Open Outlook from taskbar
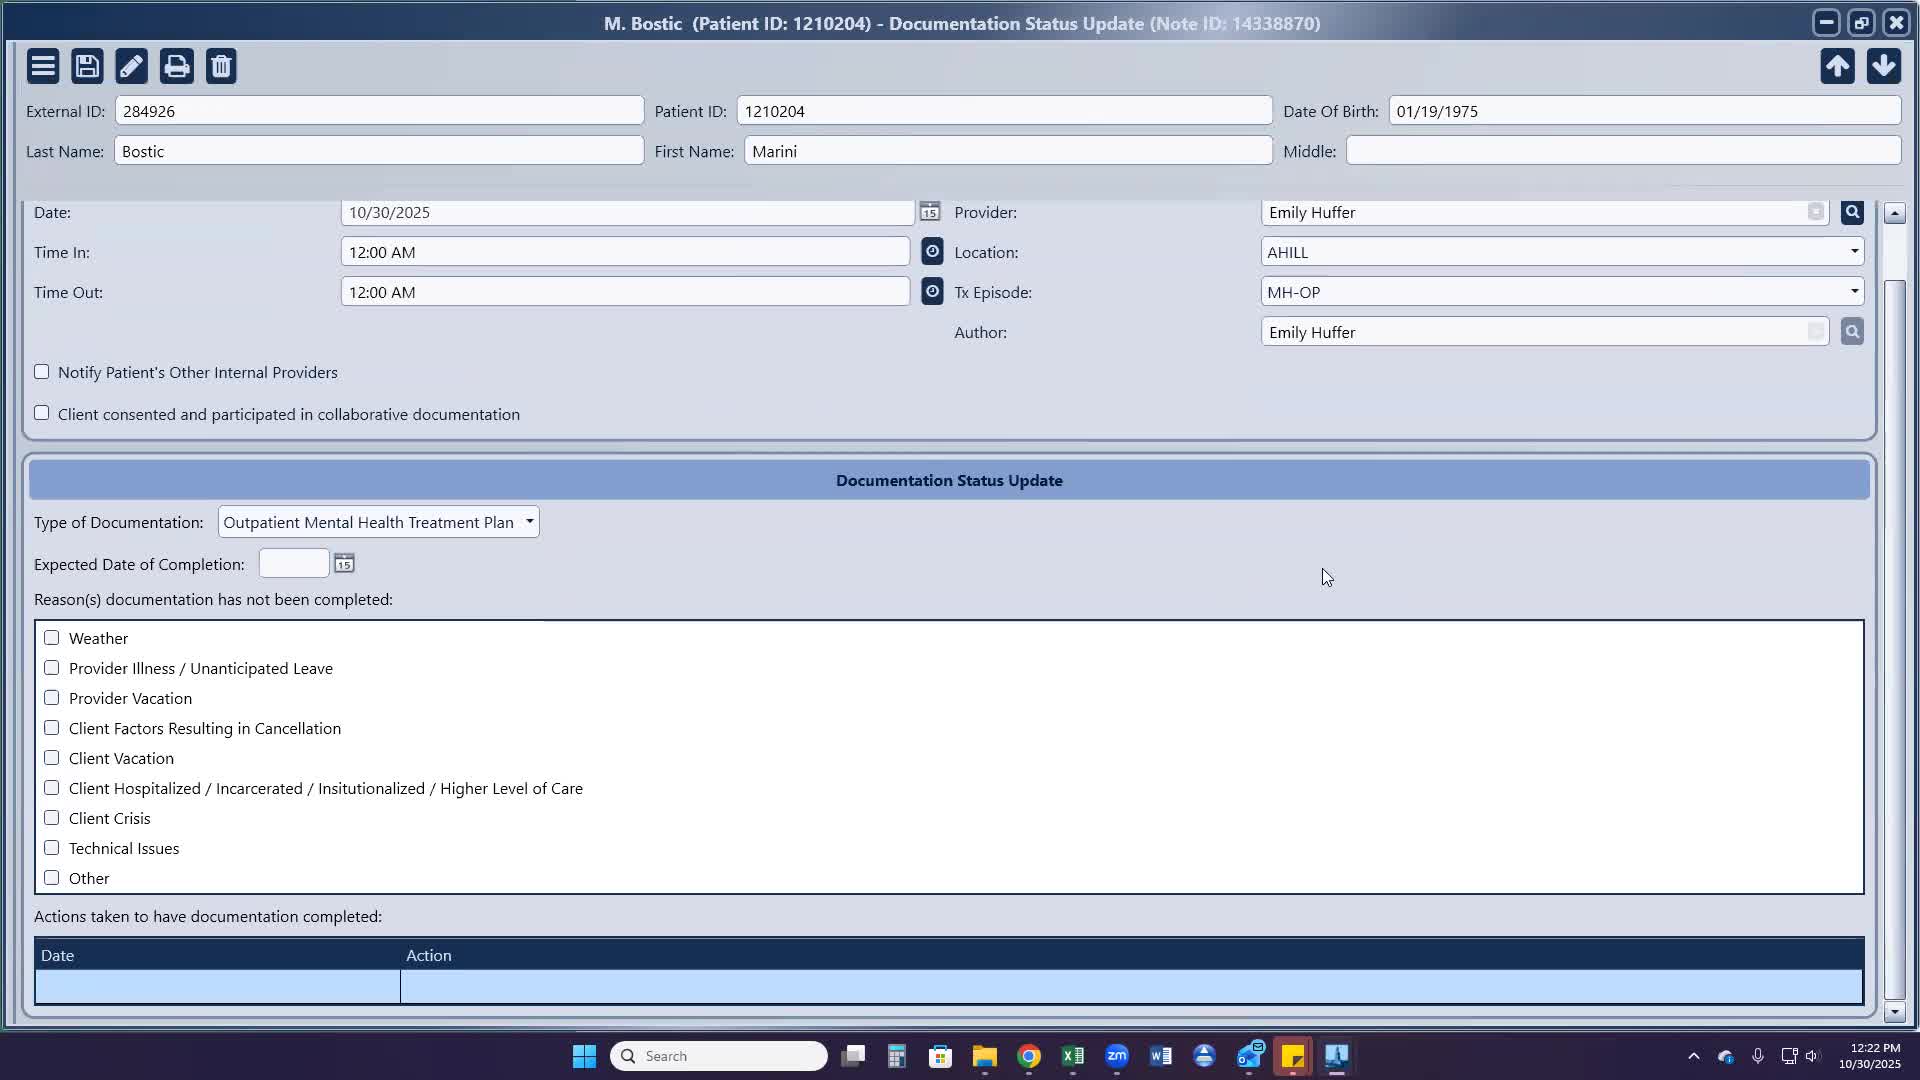The image size is (1920, 1080). point(1250,1056)
